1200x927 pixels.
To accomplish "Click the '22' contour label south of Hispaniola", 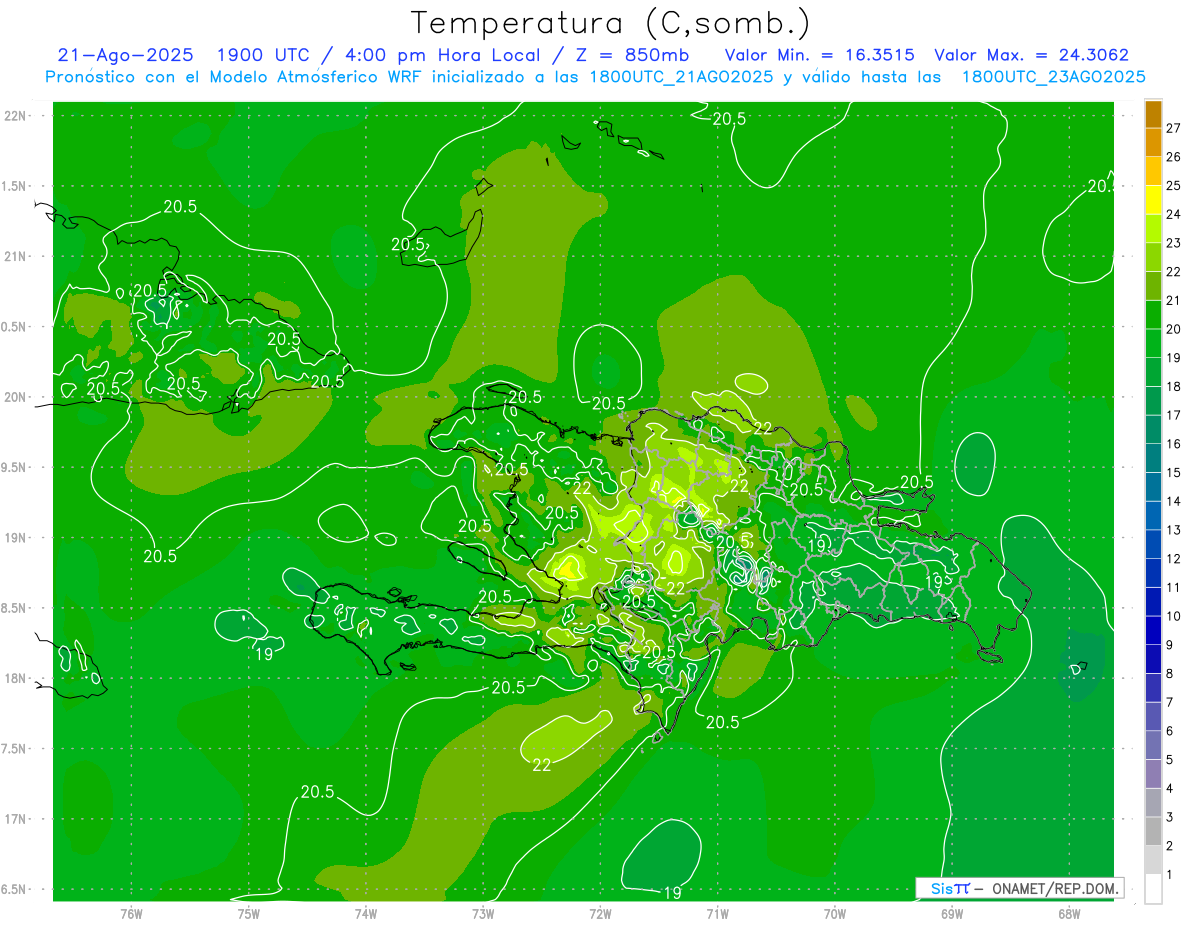I will pos(542,765).
